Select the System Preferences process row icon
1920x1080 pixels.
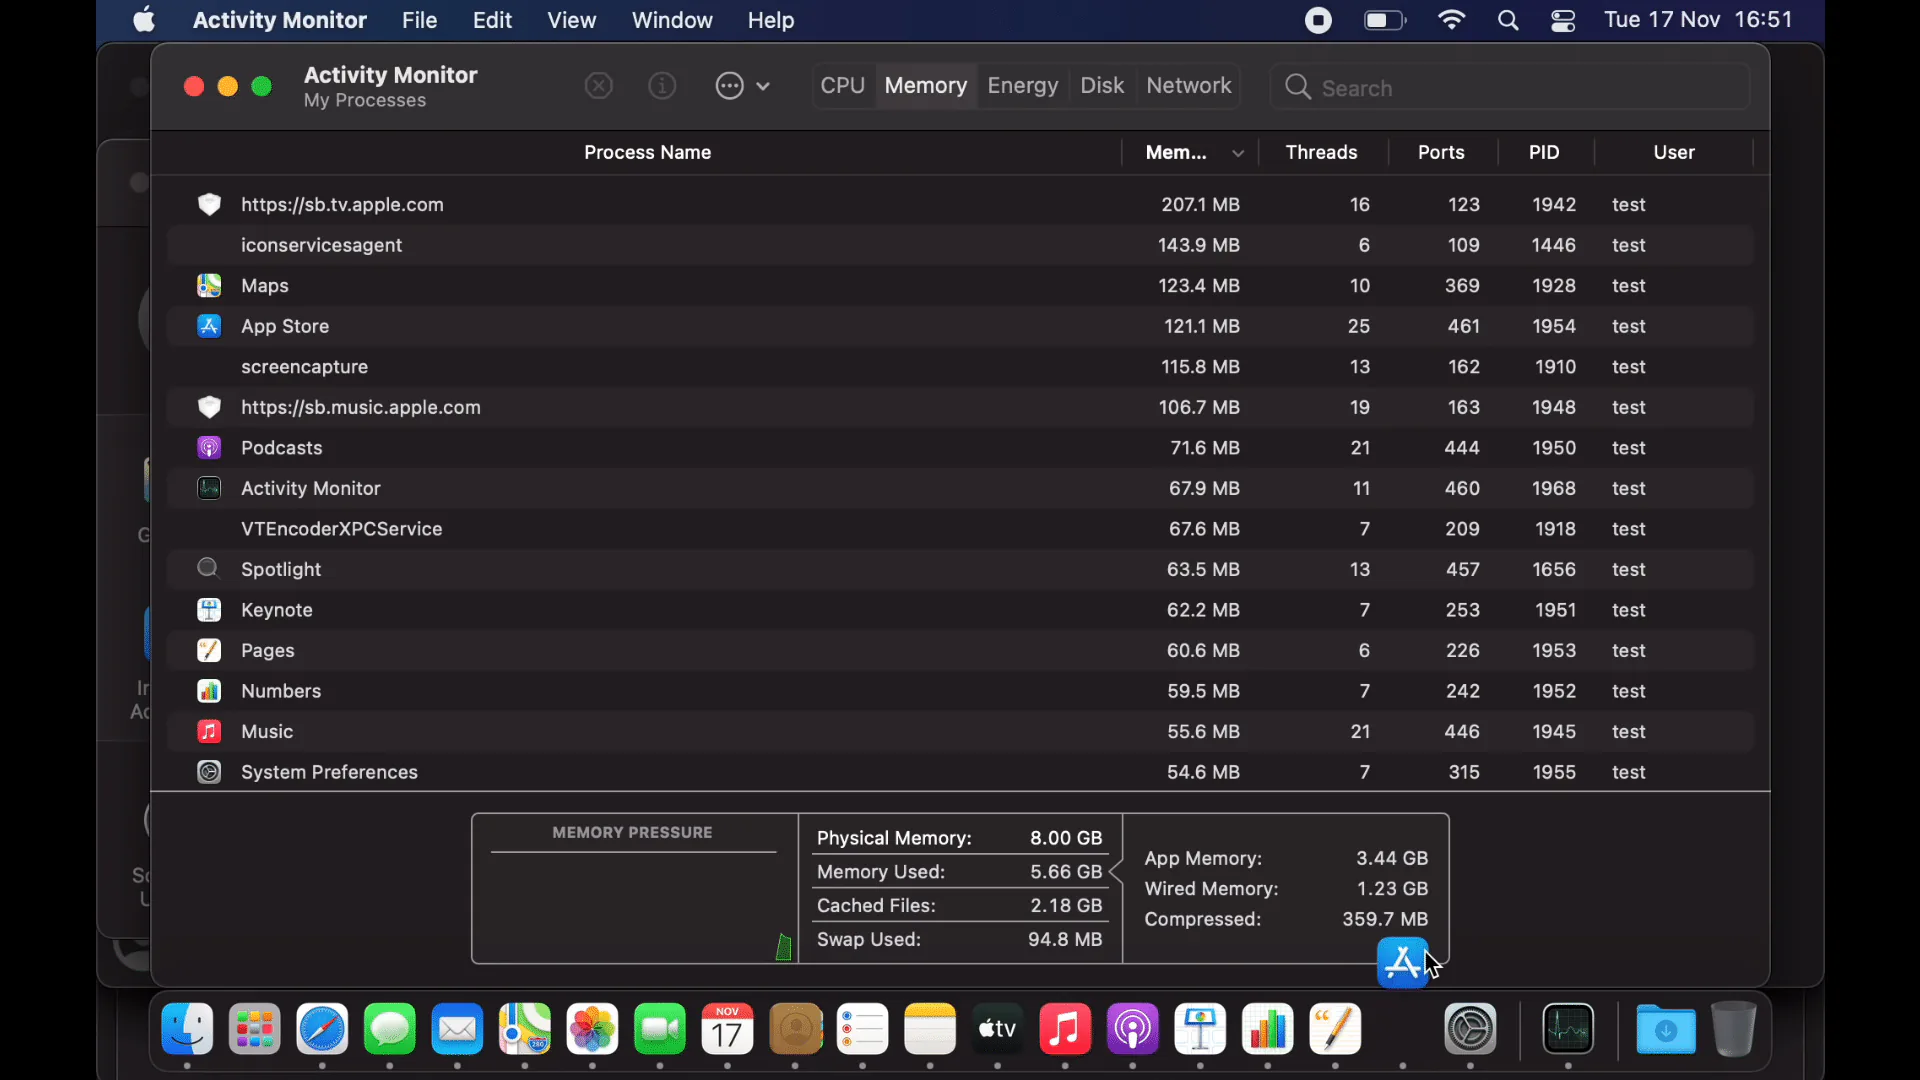pos(209,772)
